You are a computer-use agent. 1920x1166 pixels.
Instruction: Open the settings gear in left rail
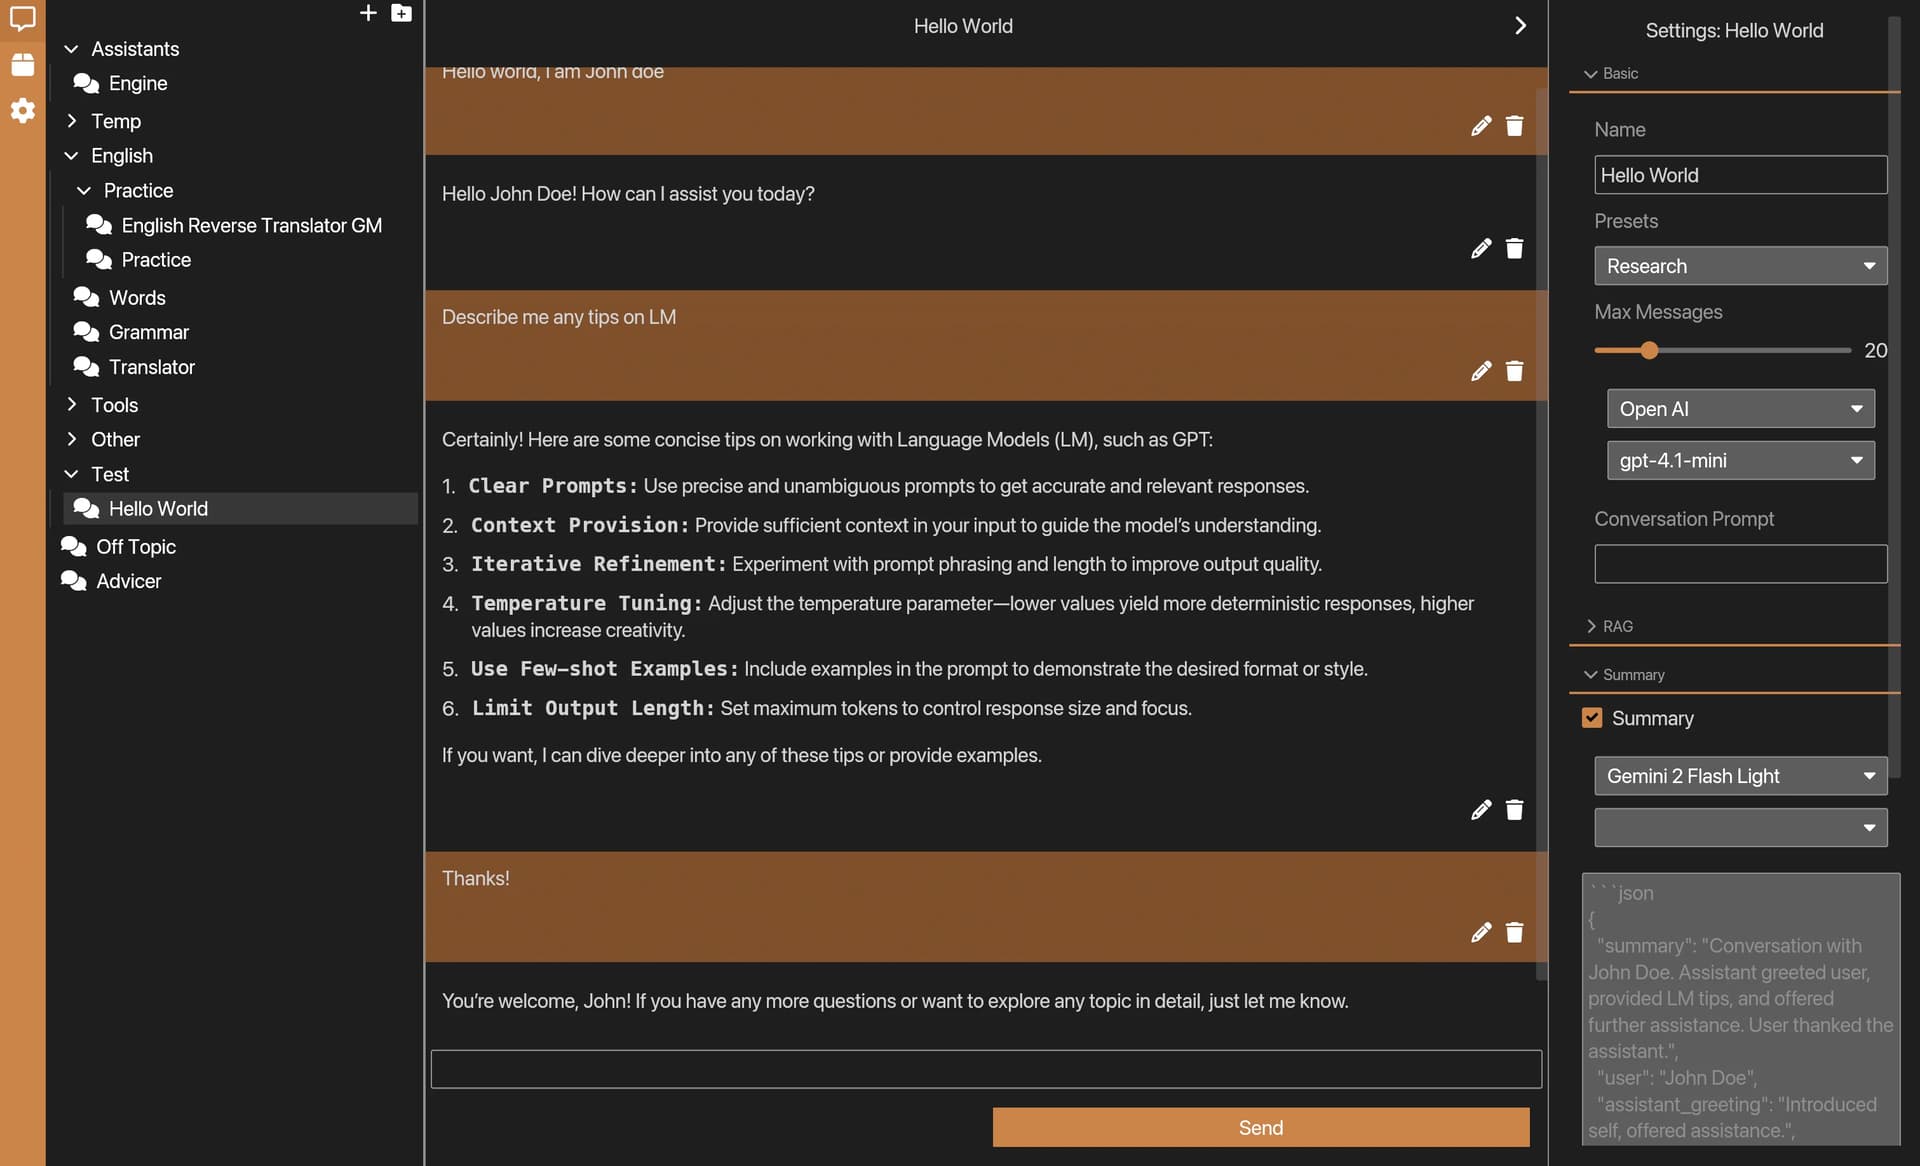(x=22, y=110)
